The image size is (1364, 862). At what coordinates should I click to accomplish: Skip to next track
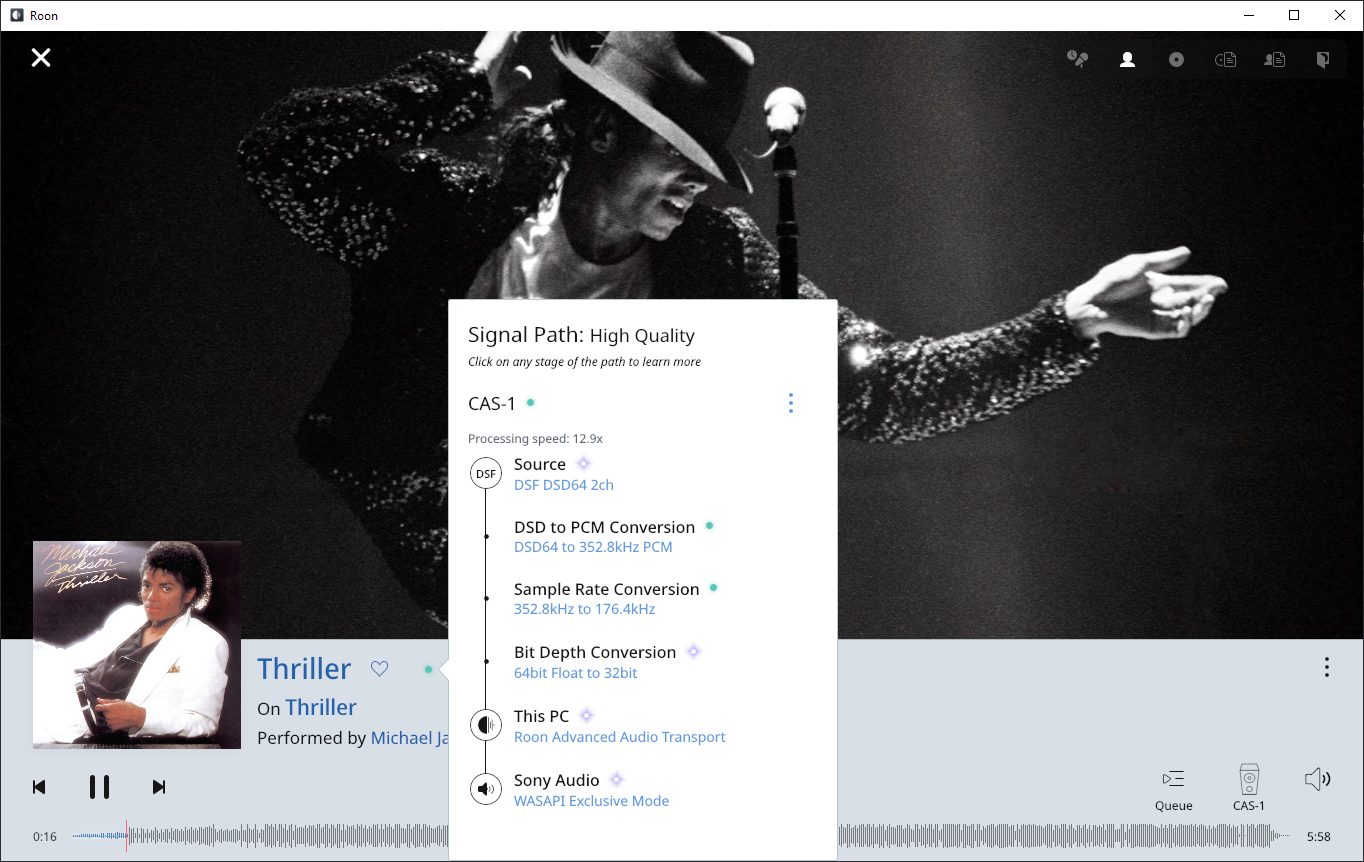coord(159,787)
